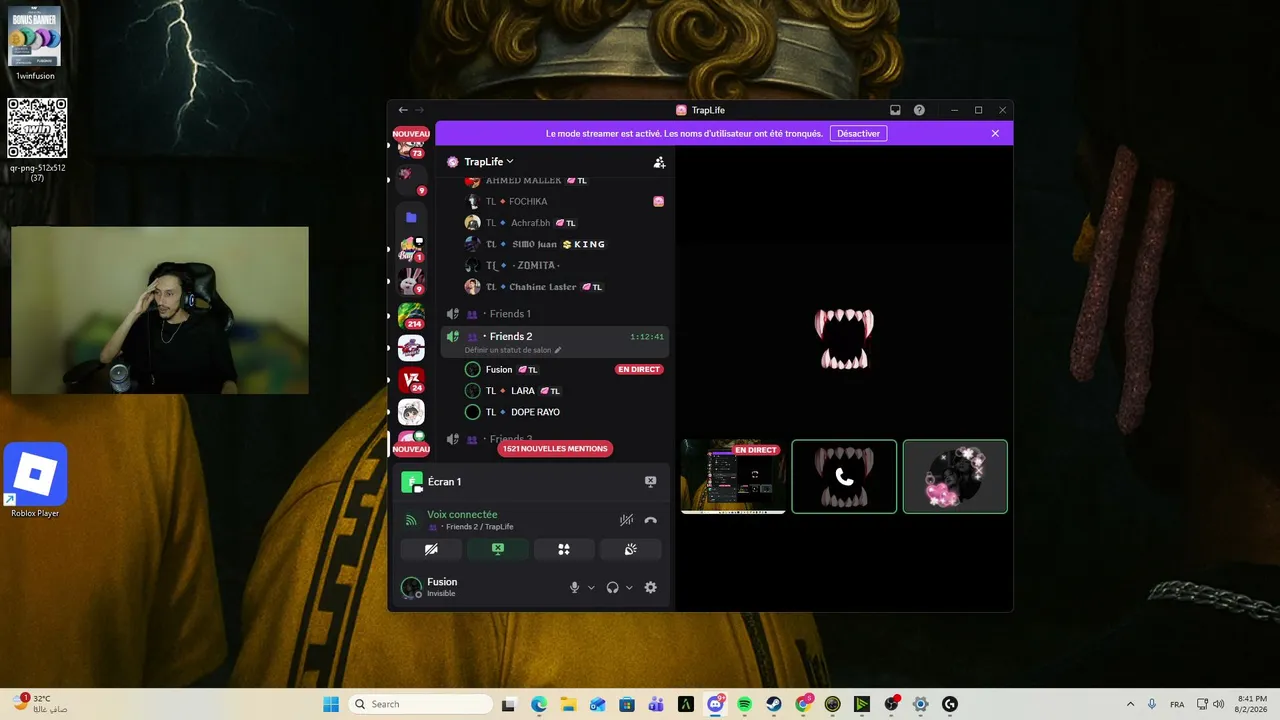Image resolution: width=1280 pixels, height=720 pixels.
Task: Open Discord from the taskbar
Action: click(x=715, y=704)
